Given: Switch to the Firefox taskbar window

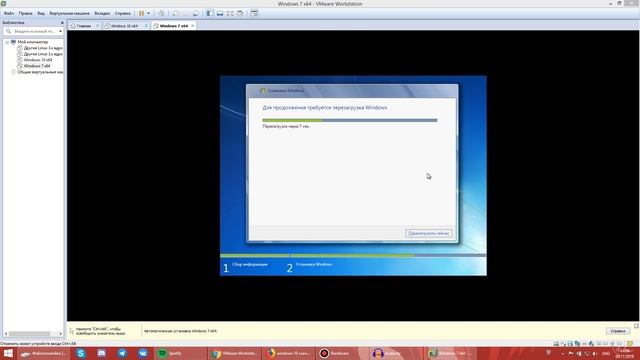Looking at the screenshot, I should (x=289, y=353).
